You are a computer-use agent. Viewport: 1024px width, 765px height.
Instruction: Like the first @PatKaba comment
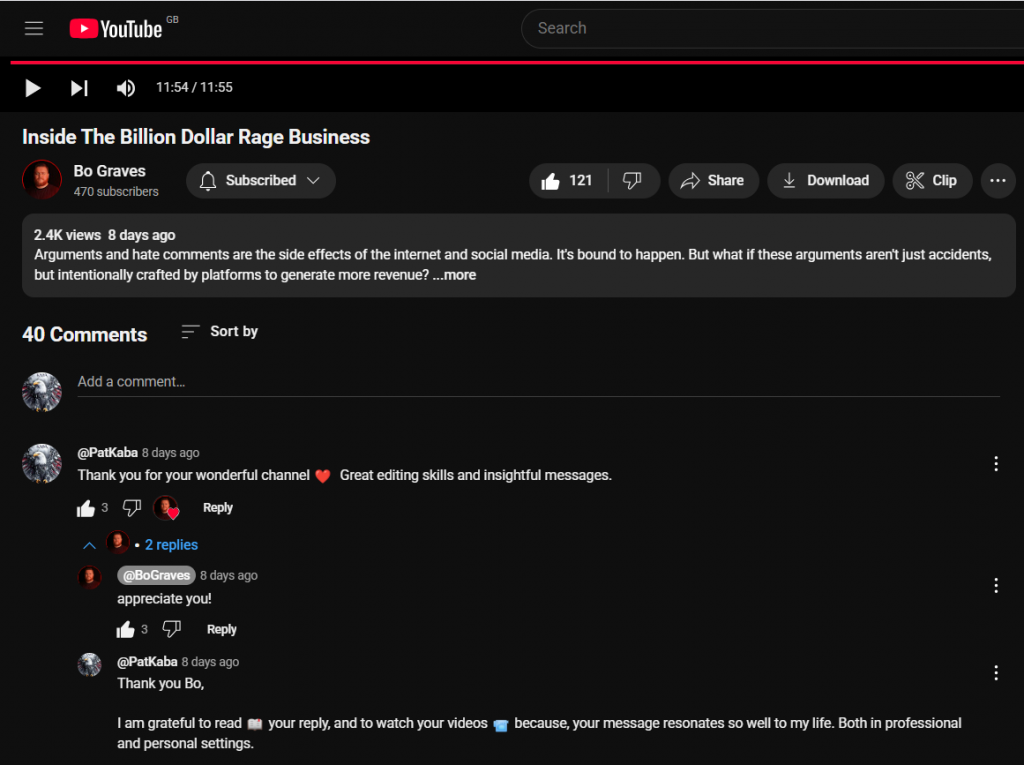pyautogui.click(x=86, y=508)
